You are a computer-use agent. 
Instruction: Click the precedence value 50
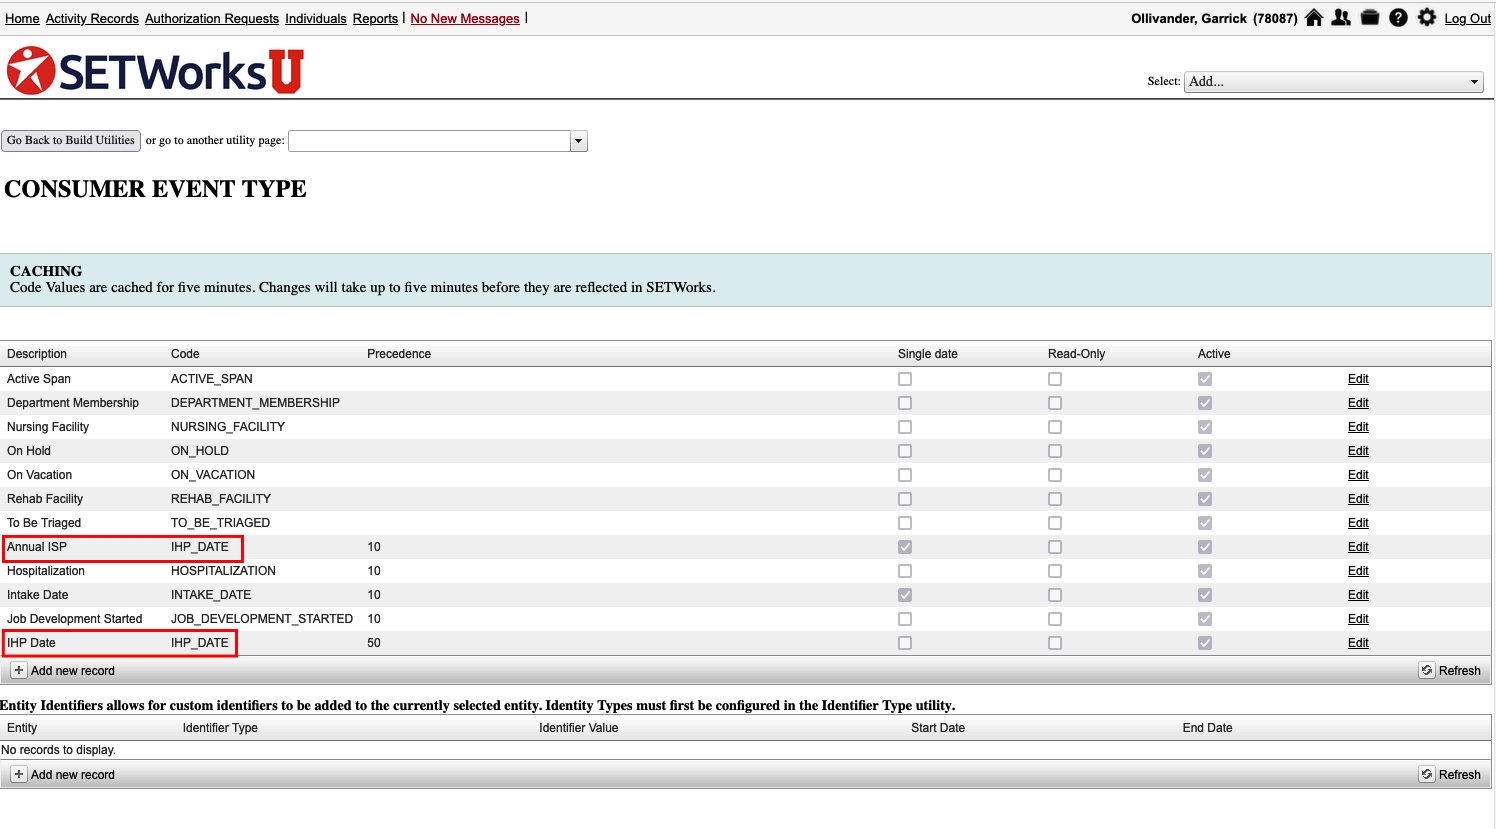click(x=374, y=643)
